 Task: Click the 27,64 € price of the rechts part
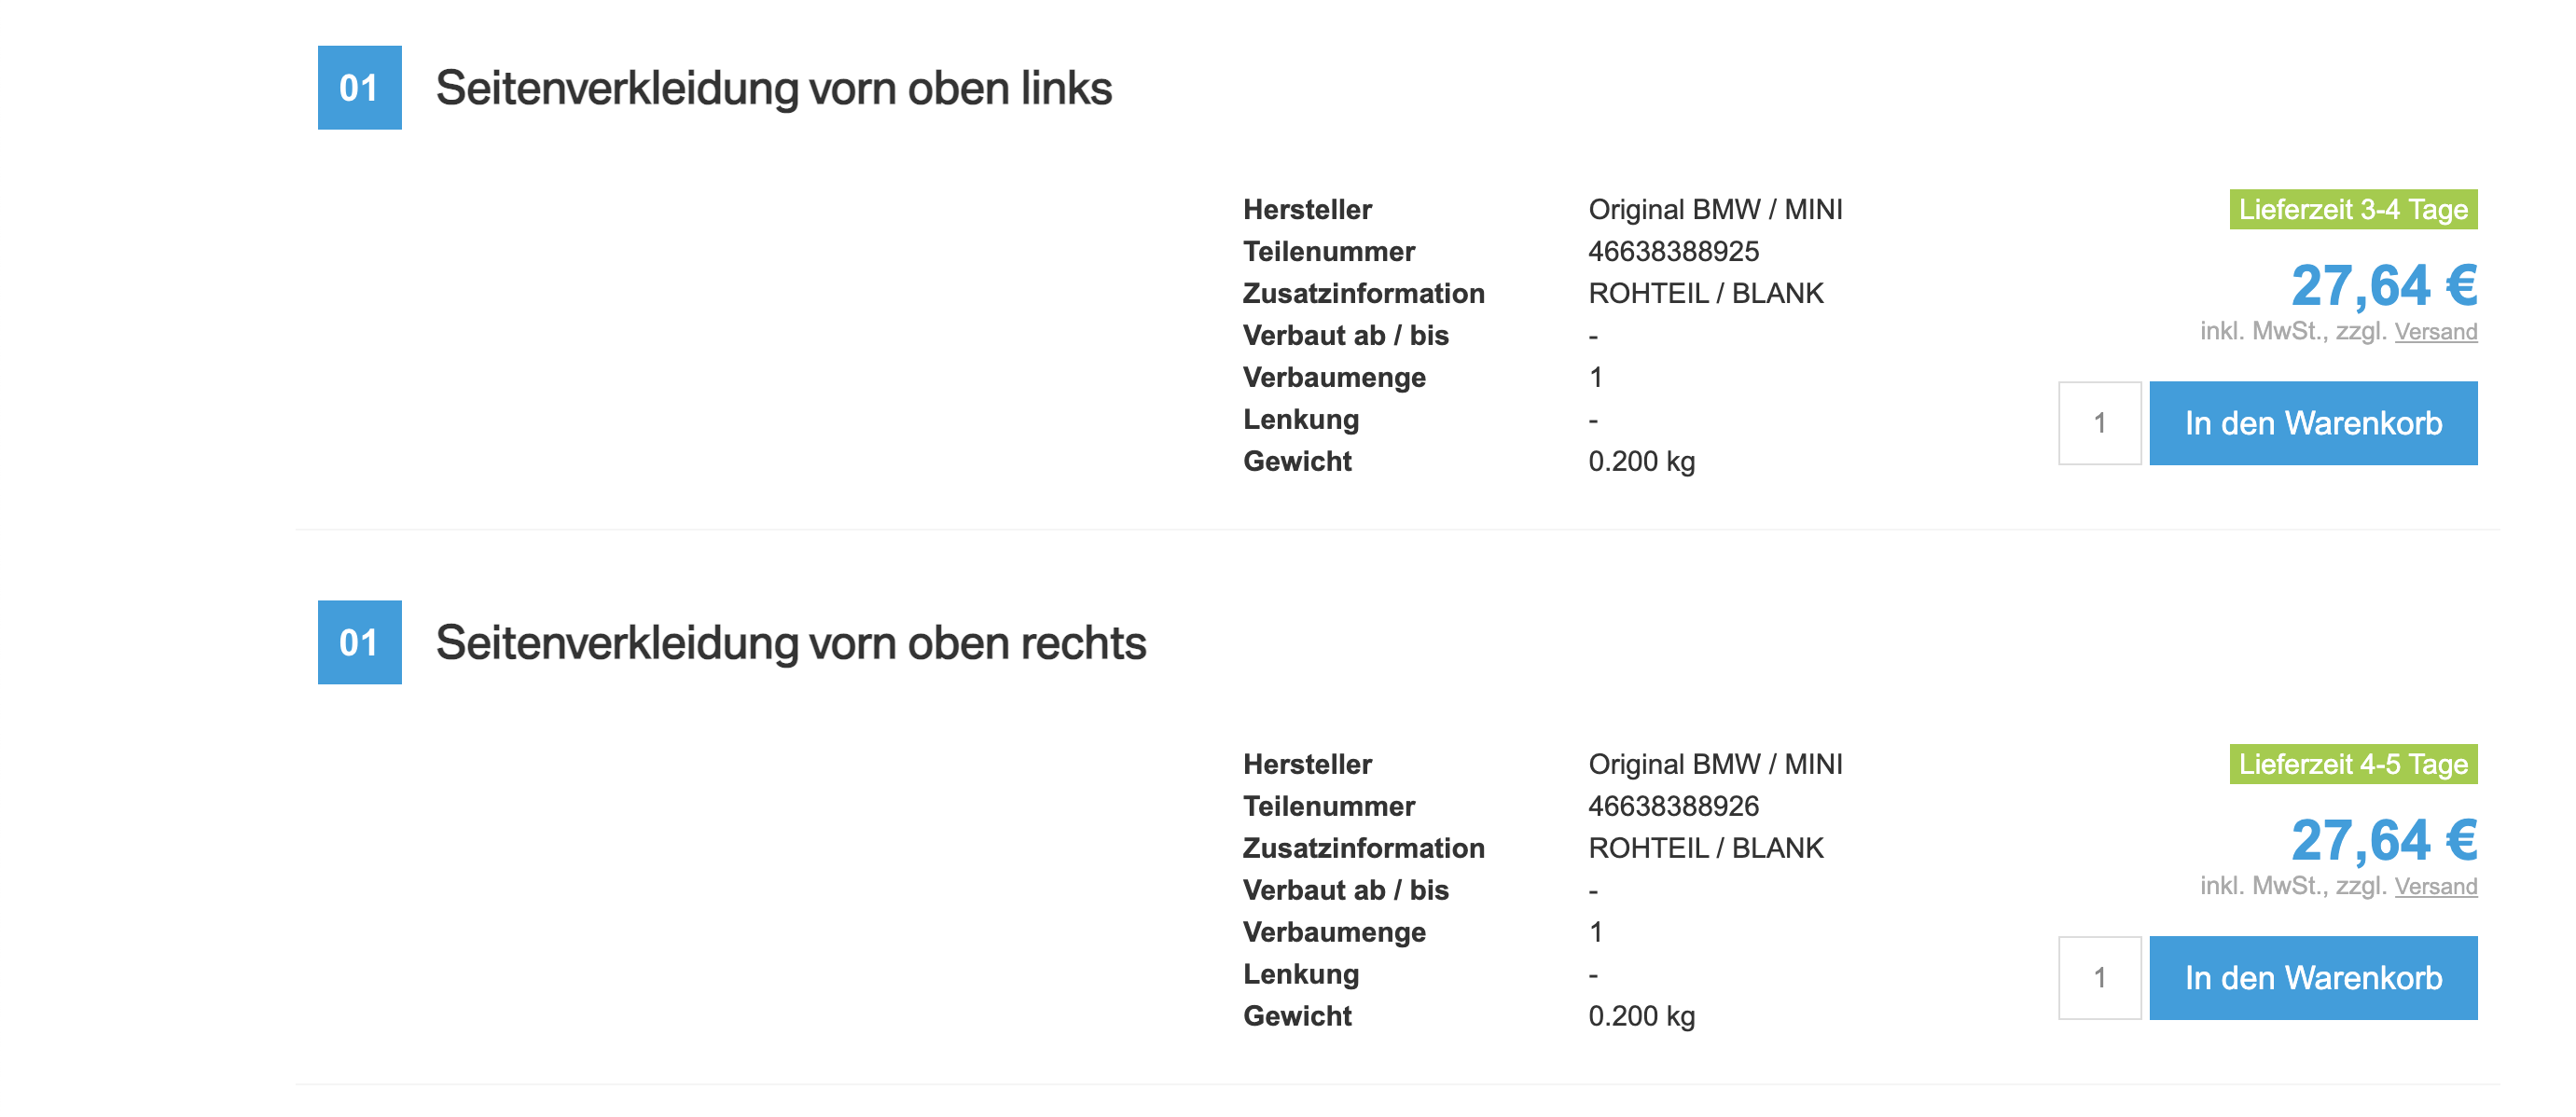2383,840
